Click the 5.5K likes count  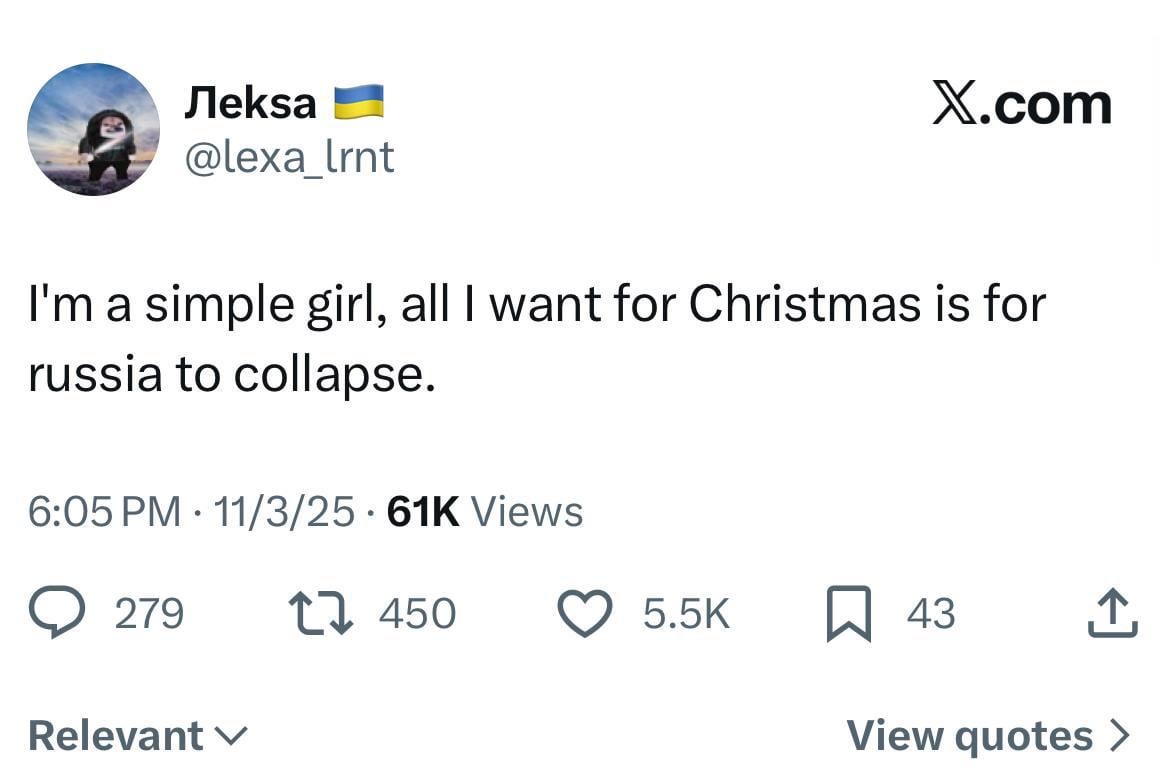686,614
